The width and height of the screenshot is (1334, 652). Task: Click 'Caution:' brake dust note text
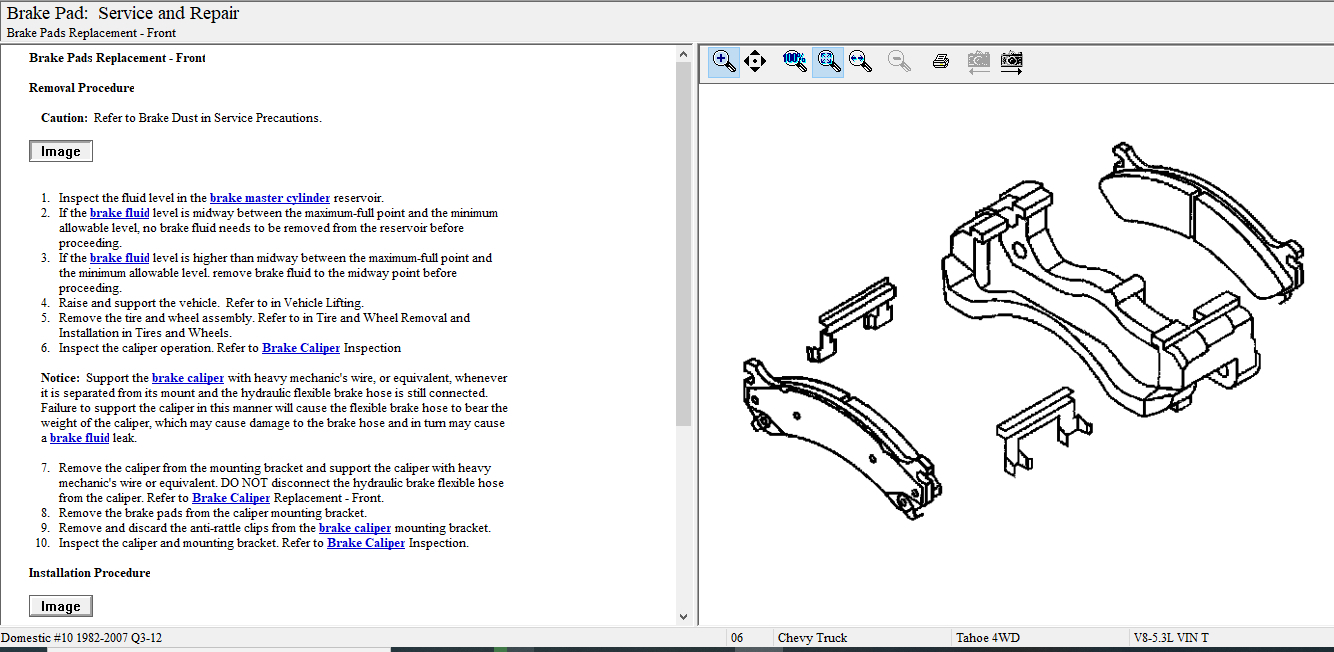(181, 118)
